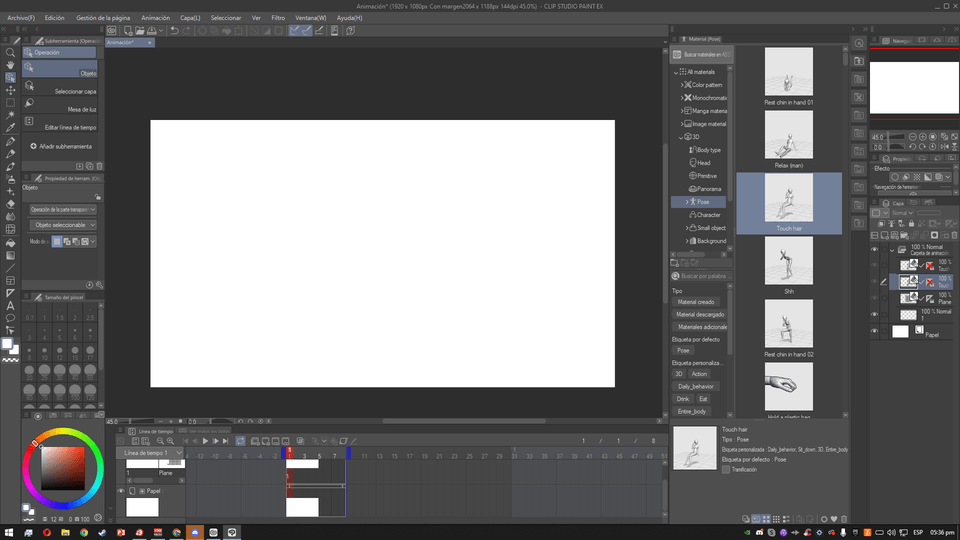960x540 pixels.
Task: Toggle snap to ruler in command bar
Action: pyautogui.click(x=294, y=31)
